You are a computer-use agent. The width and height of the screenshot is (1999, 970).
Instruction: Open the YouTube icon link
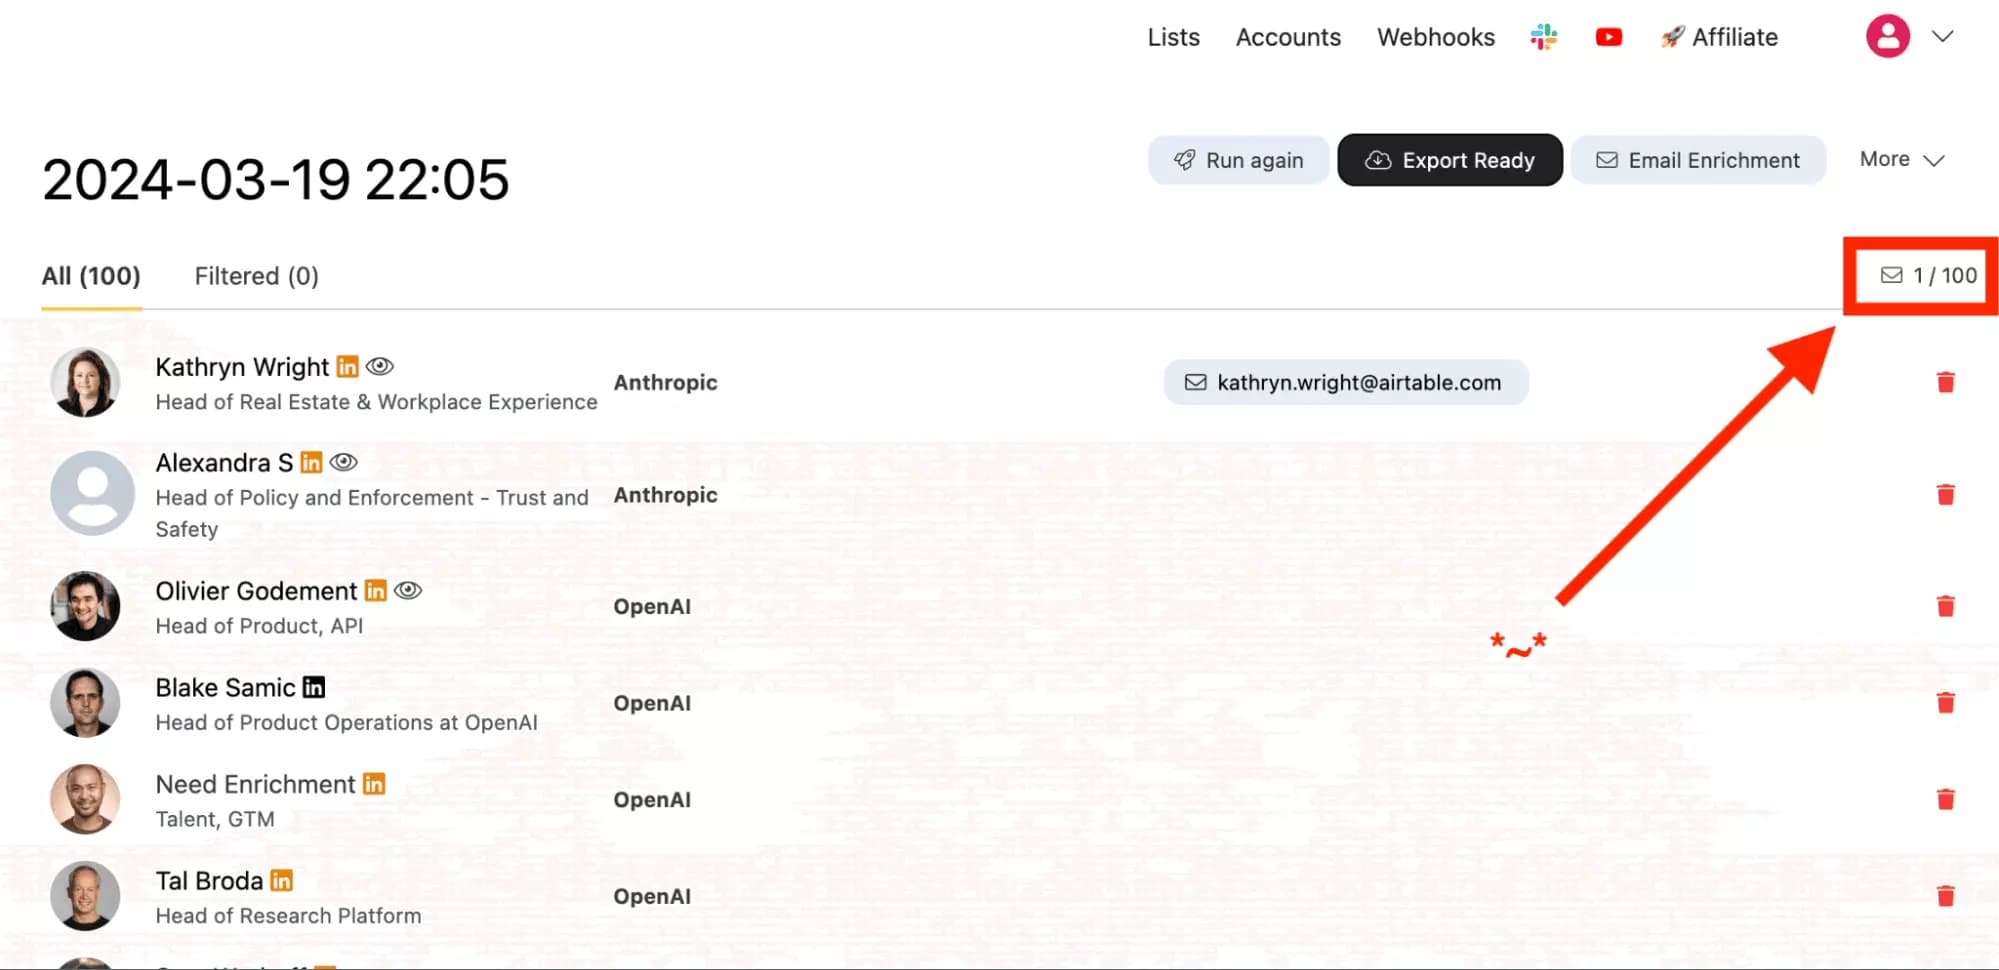[1608, 37]
